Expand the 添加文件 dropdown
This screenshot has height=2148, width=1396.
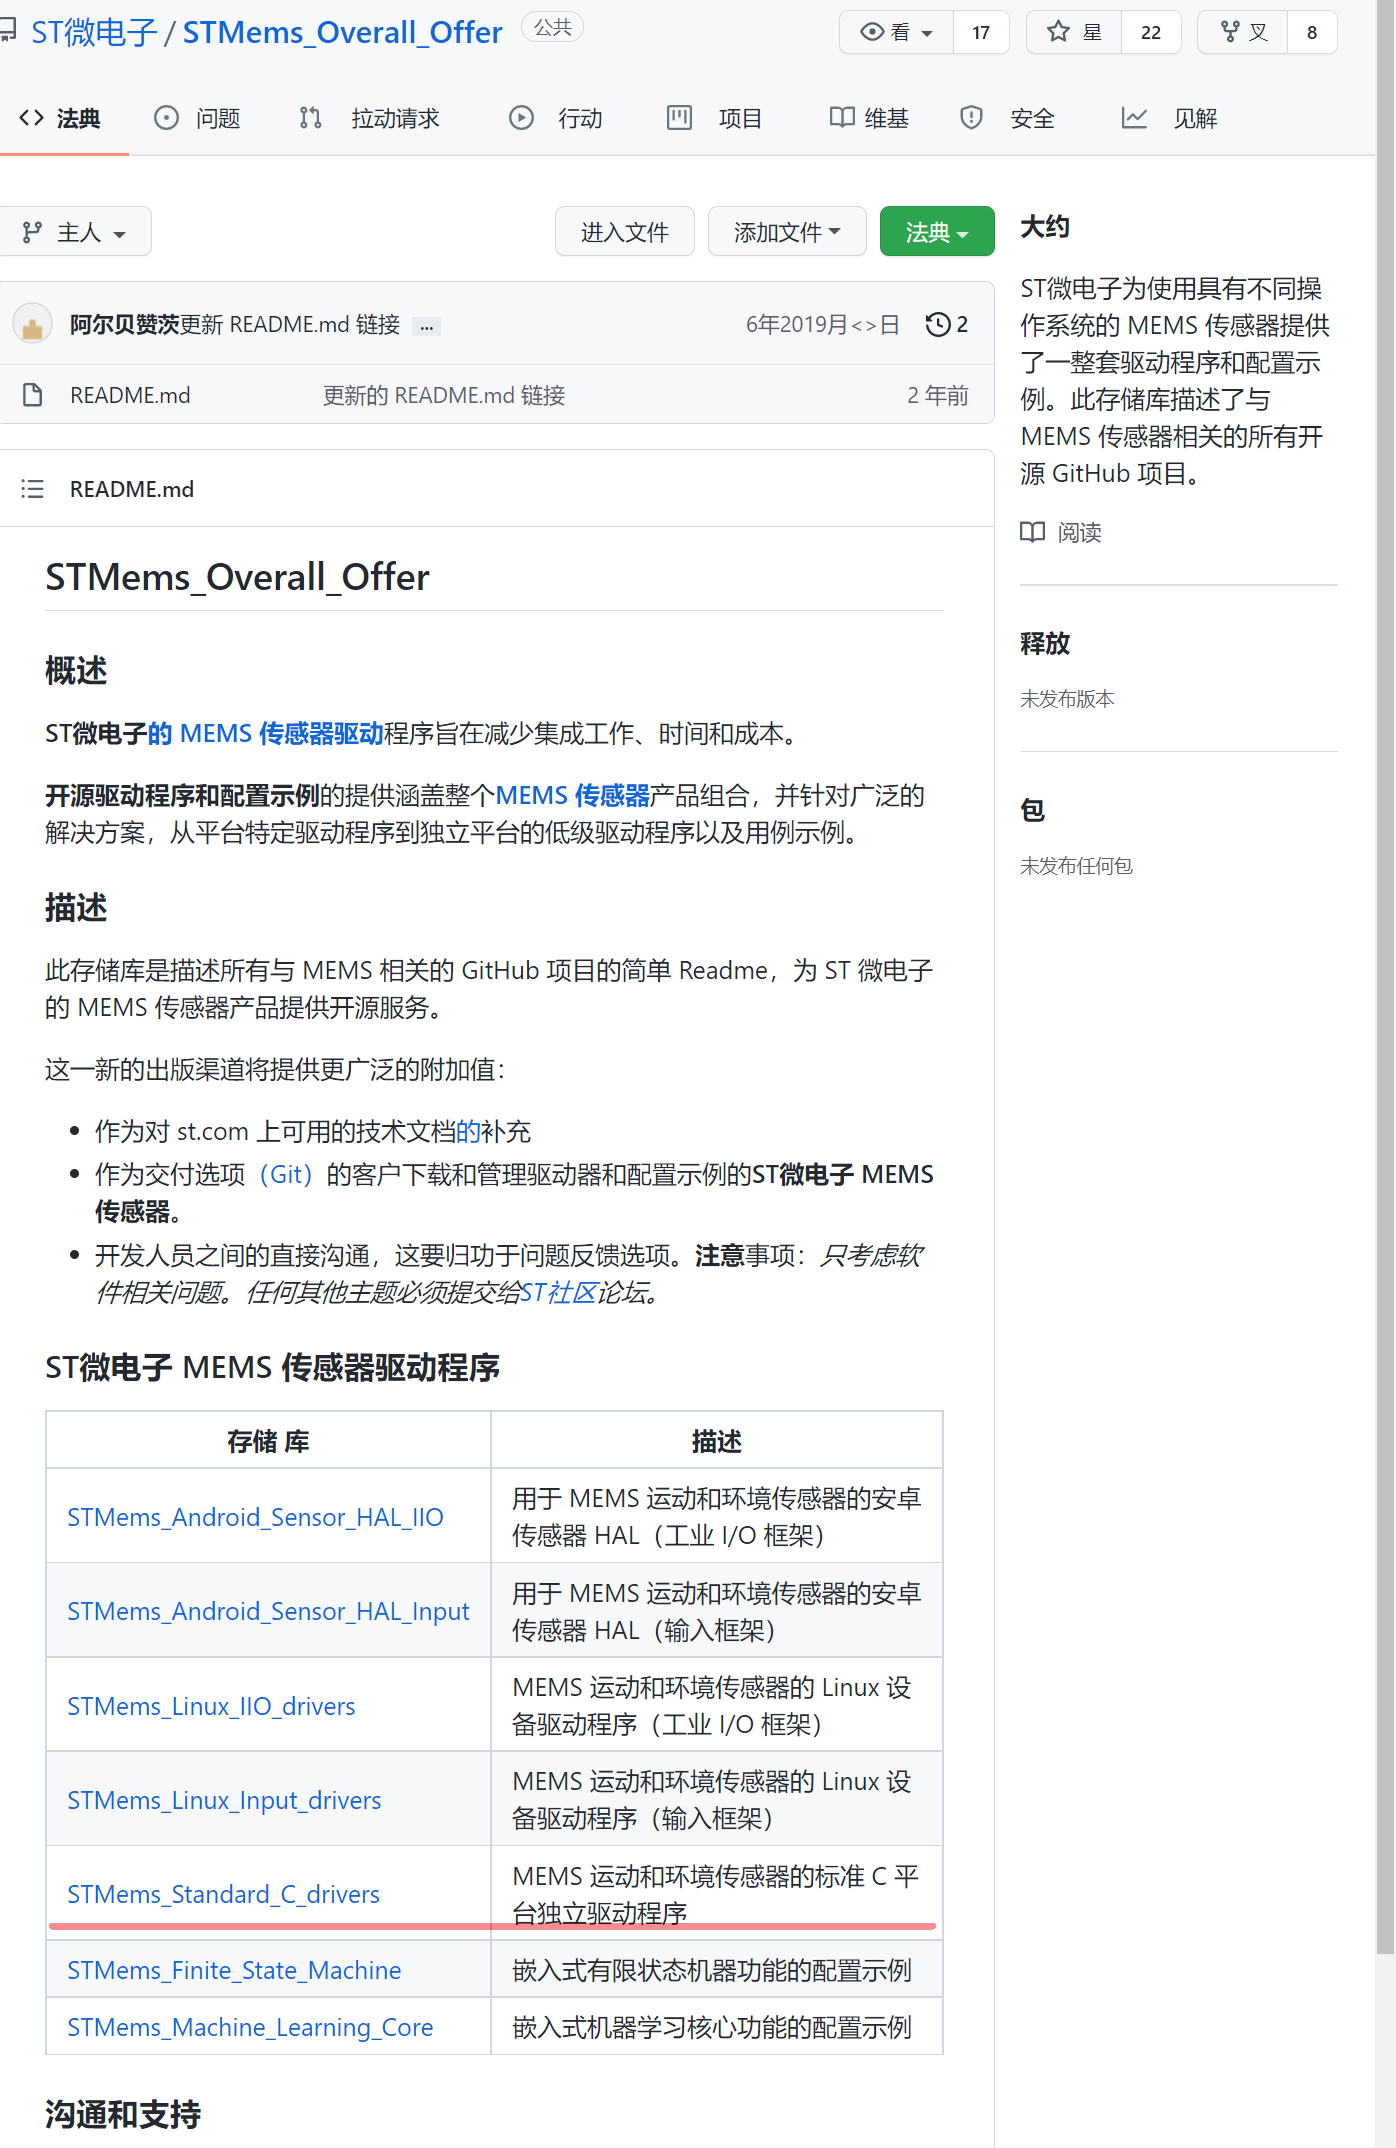[787, 232]
